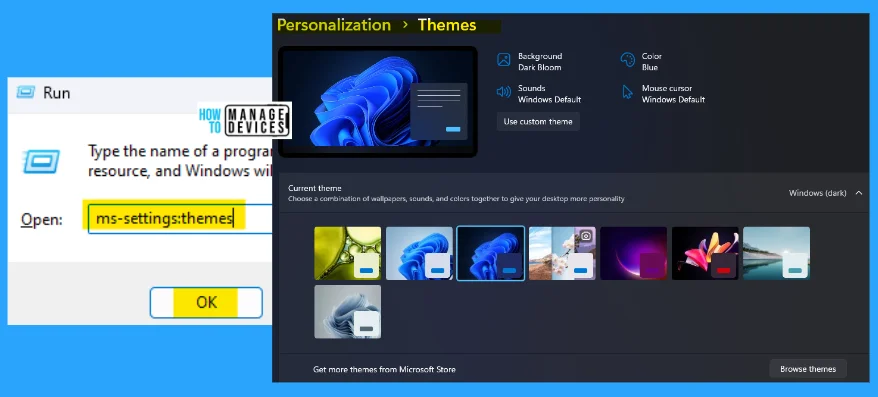
Task: Click the Themes breadcrumb title
Action: (447, 25)
